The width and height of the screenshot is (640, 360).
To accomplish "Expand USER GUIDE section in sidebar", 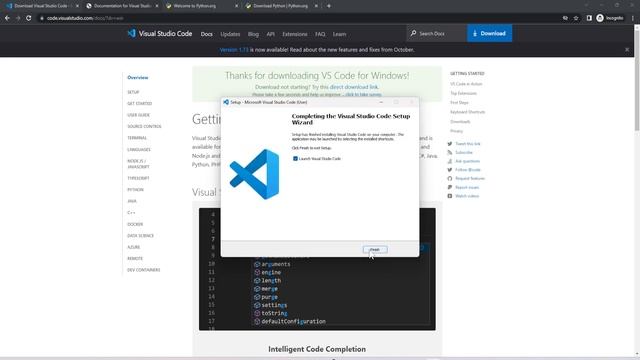I will (138, 115).
